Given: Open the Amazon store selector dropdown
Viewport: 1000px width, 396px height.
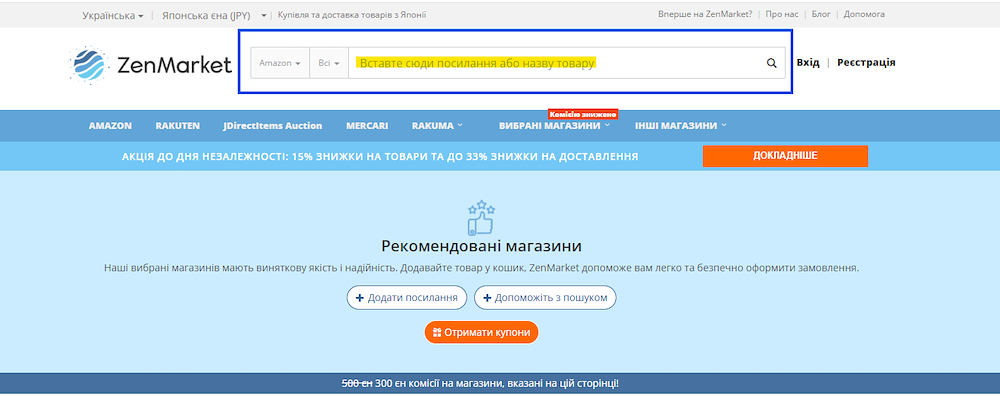Looking at the screenshot, I should [x=280, y=63].
